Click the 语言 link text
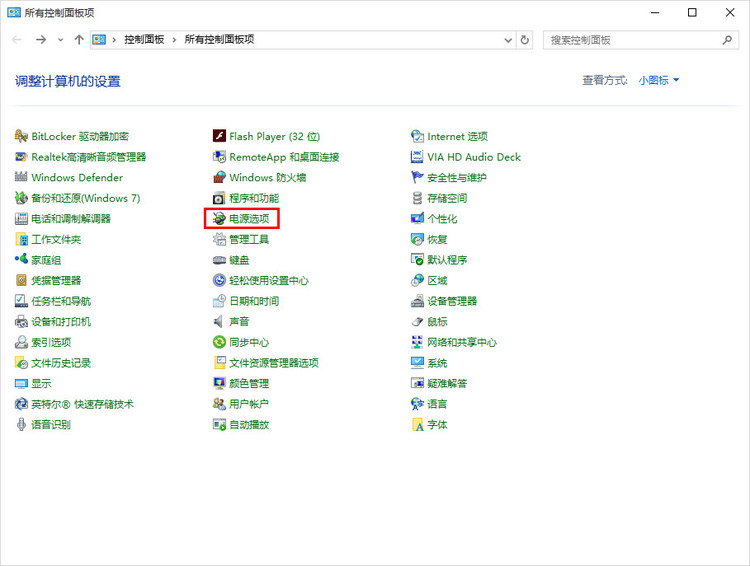 (x=437, y=404)
